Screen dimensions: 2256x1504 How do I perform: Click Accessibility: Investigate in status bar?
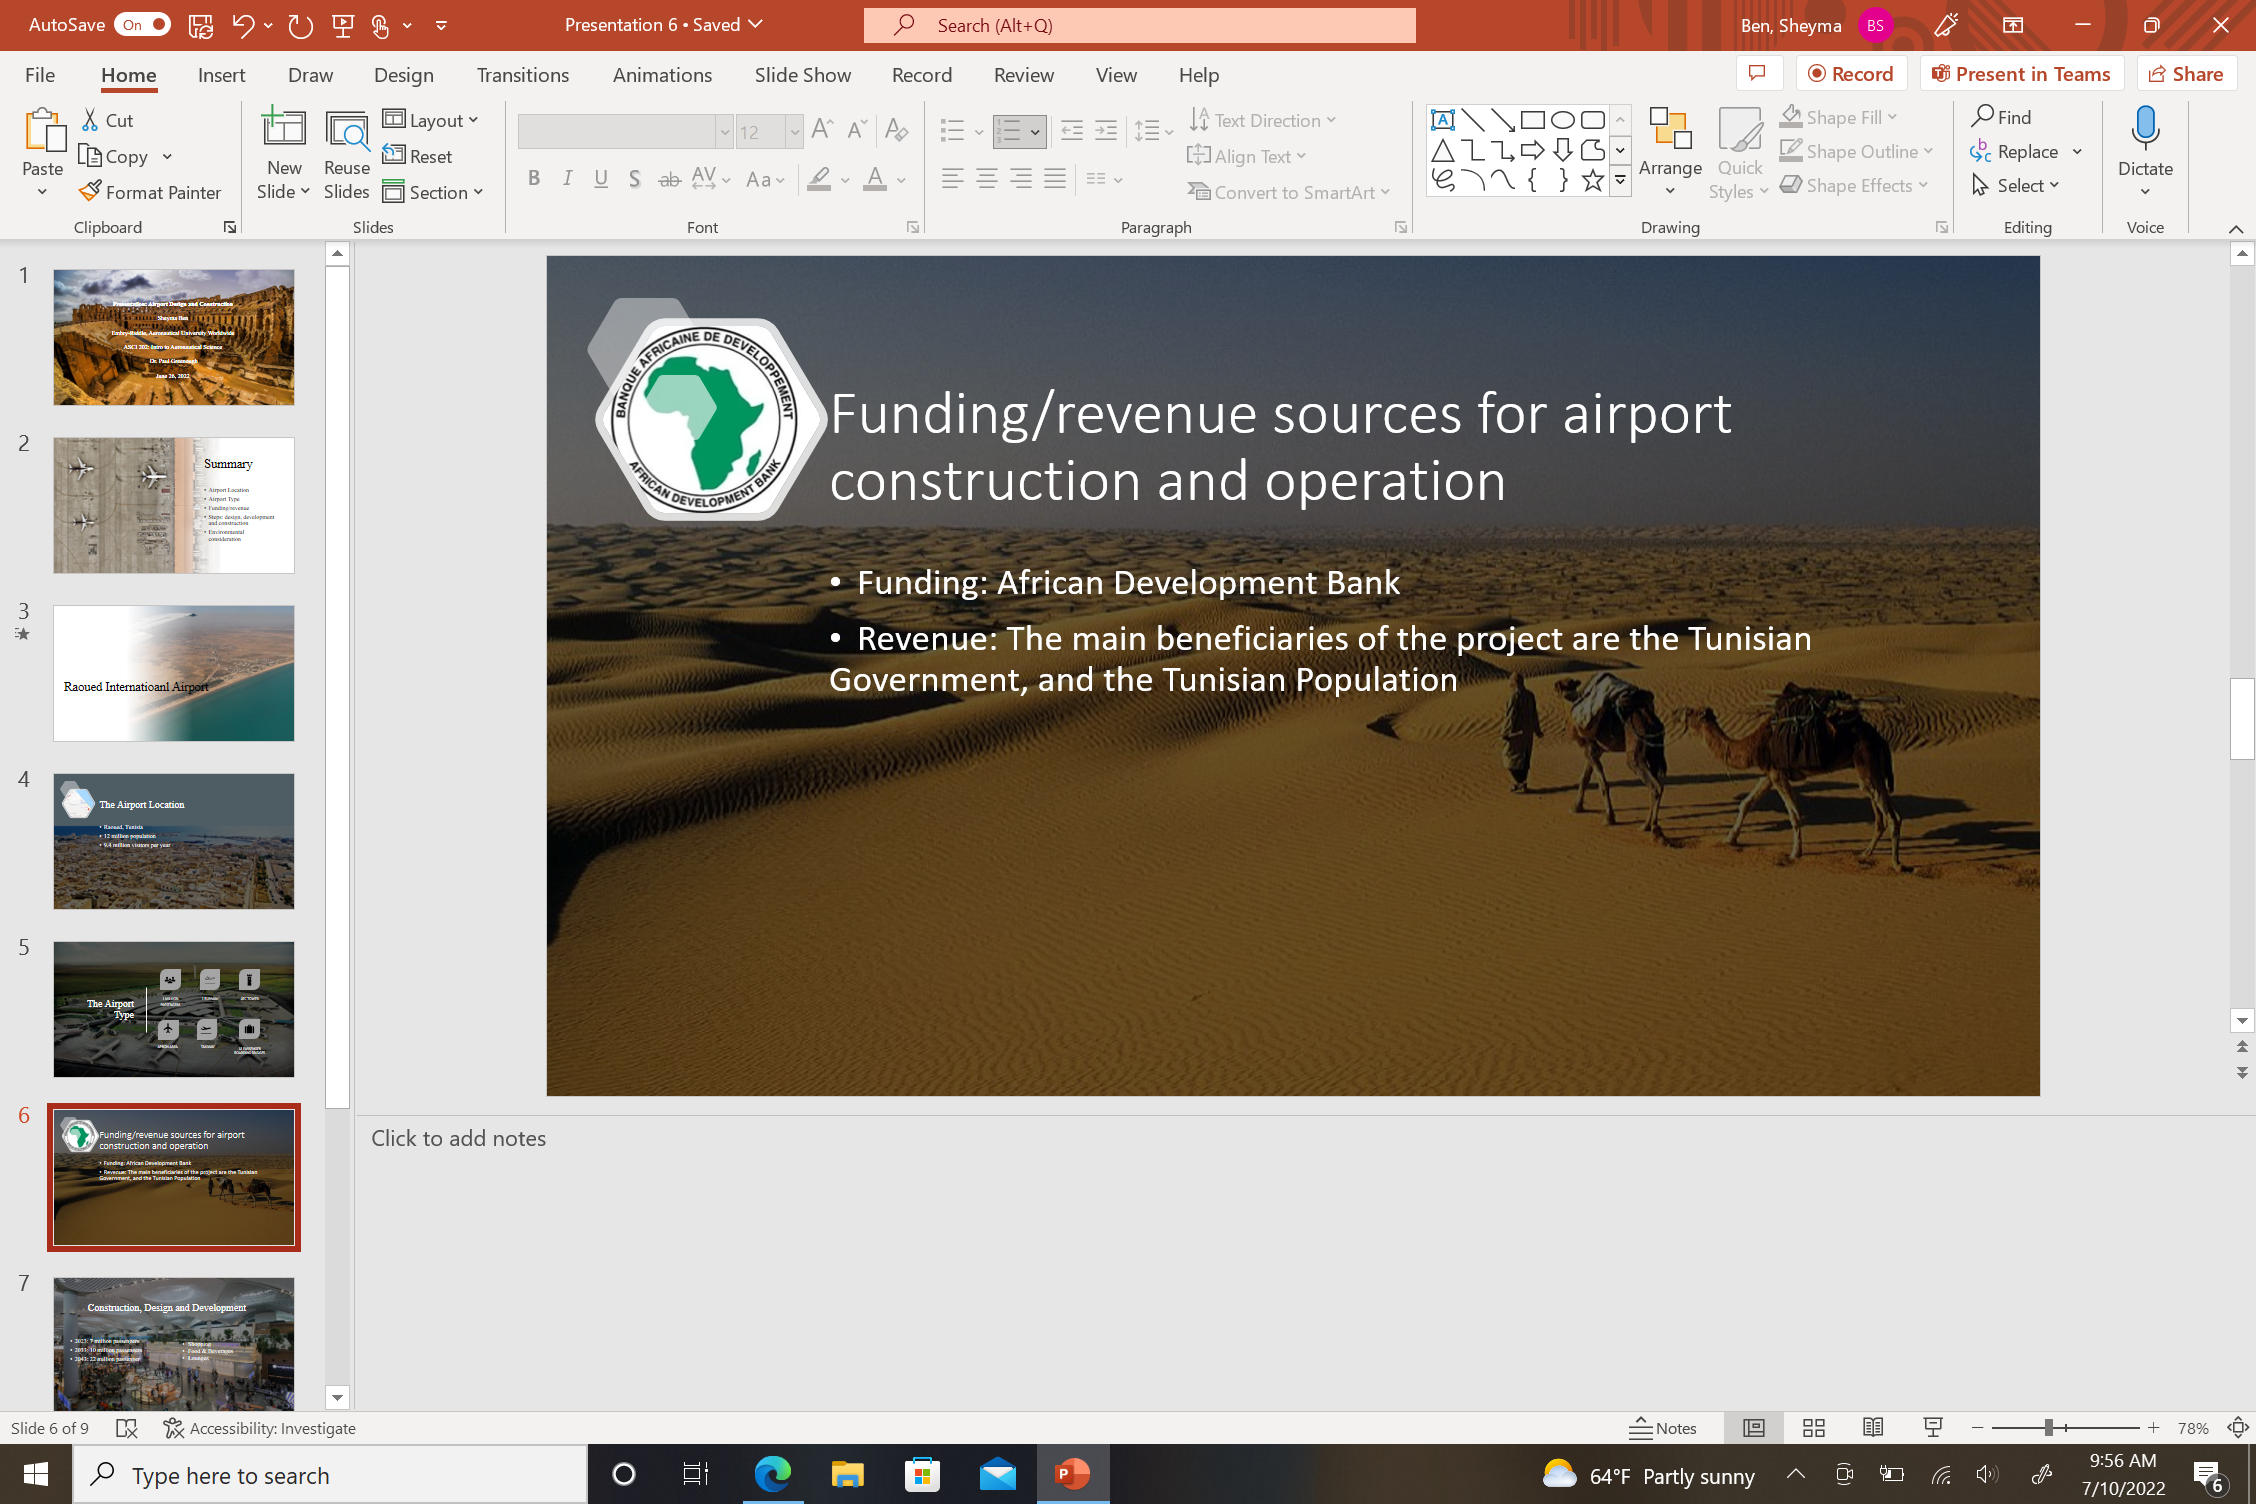coord(260,1428)
